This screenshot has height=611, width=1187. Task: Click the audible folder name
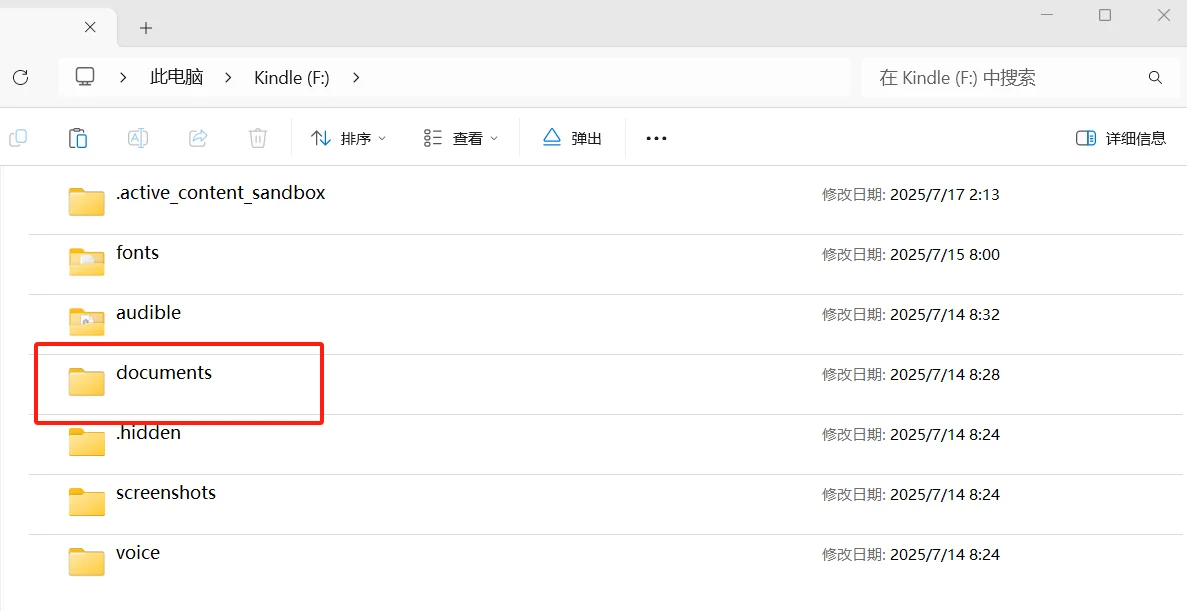click(148, 313)
